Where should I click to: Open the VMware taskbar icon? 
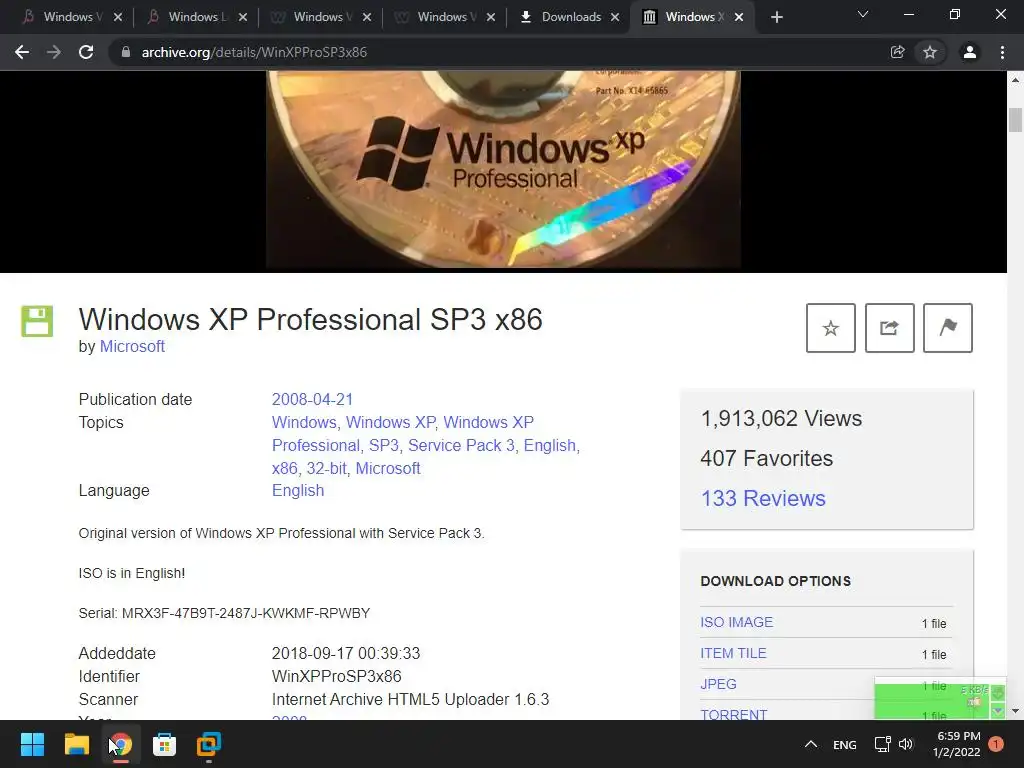(x=209, y=744)
